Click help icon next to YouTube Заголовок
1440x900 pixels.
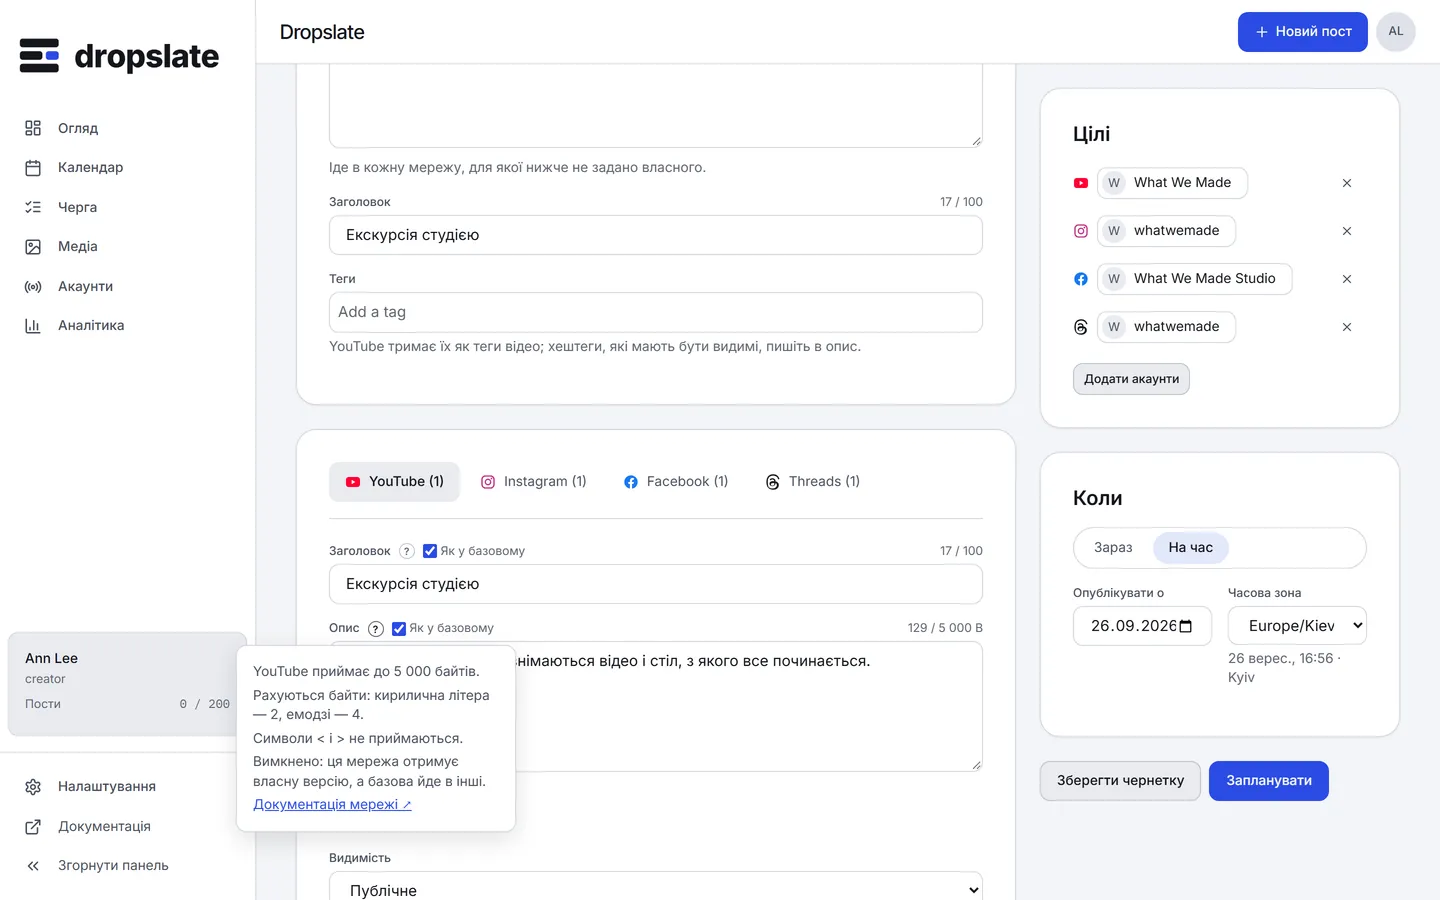click(x=407, y=551)
